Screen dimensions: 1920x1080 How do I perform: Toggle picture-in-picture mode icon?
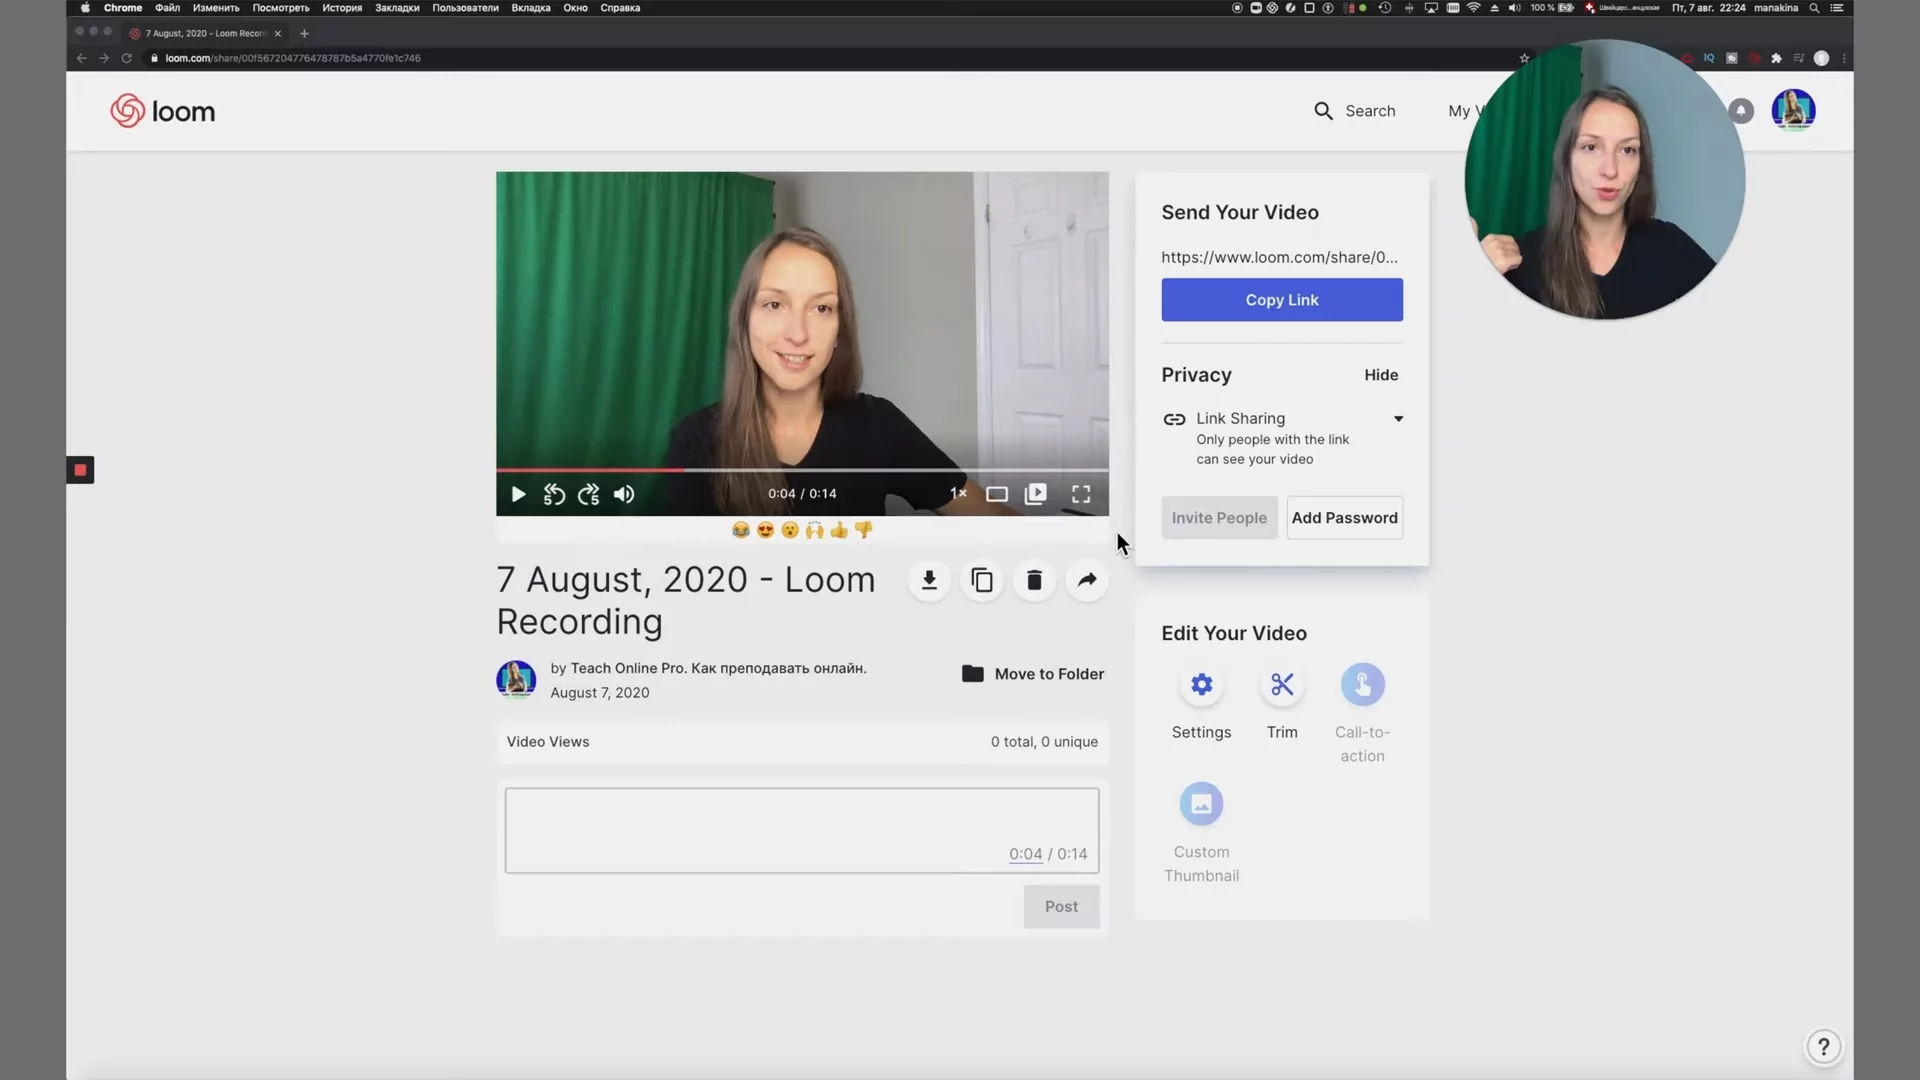(x=1036, y=494)
